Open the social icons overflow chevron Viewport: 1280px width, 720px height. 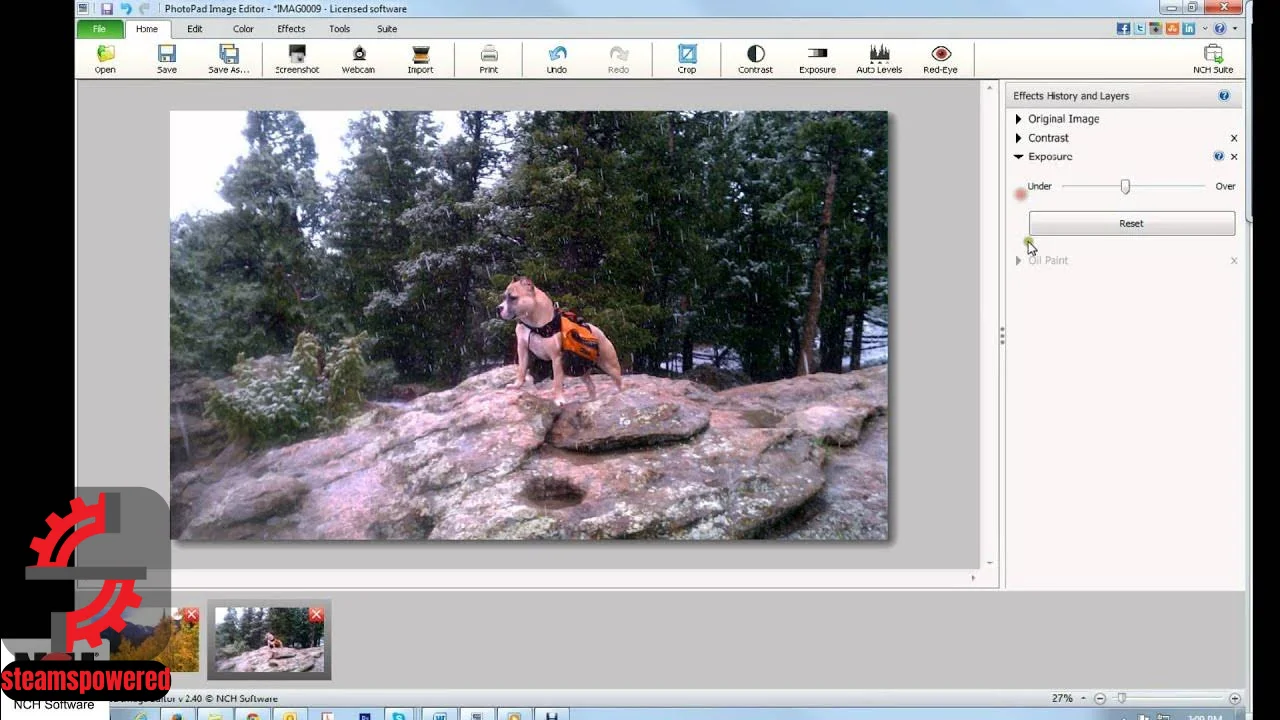tap(1205, 29)
